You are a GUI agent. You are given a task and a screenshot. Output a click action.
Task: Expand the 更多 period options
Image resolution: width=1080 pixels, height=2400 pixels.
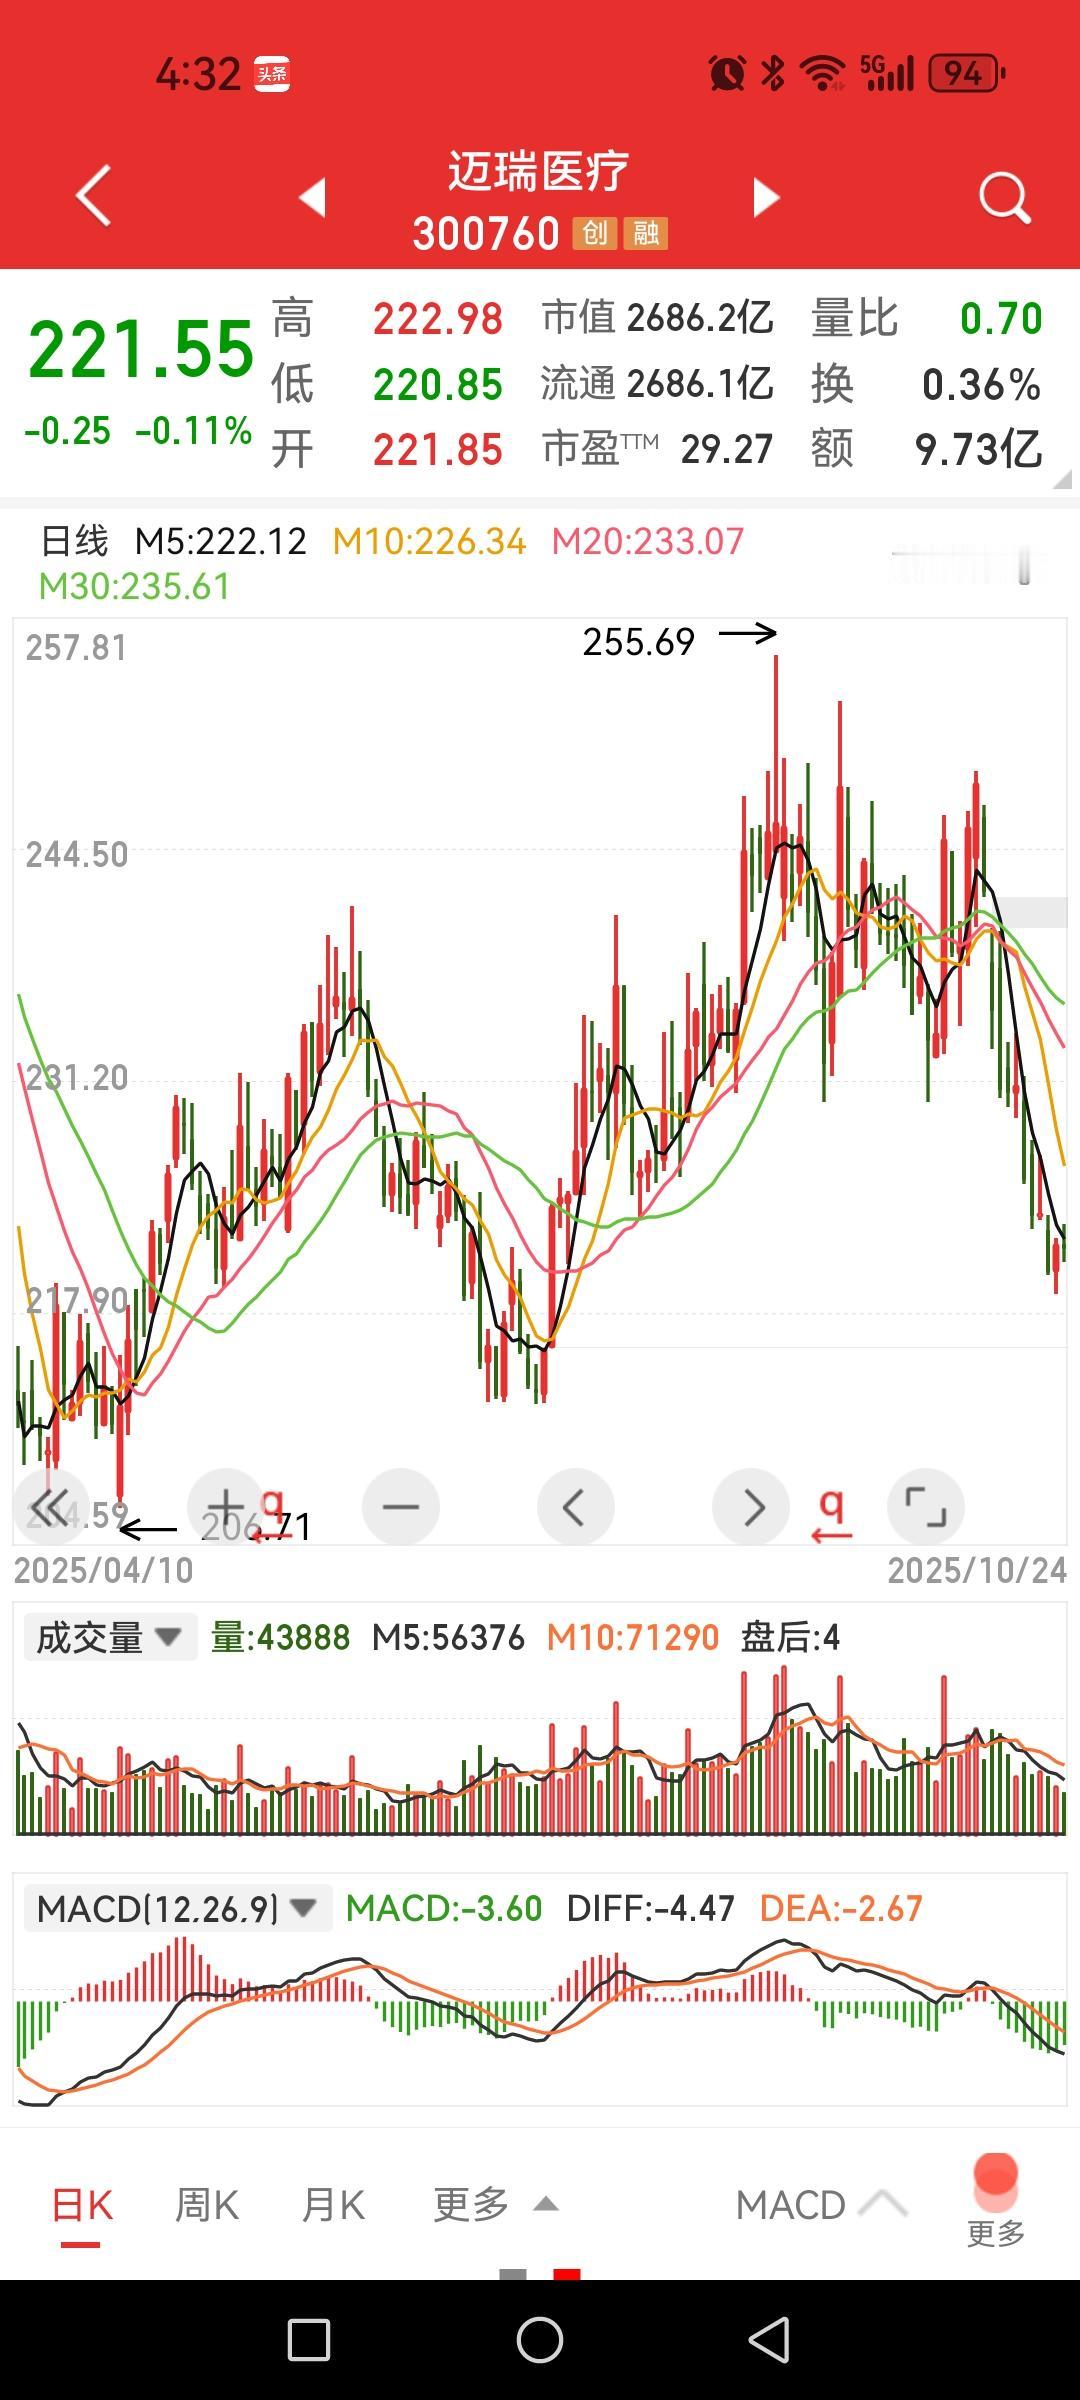tap(495, 2204)
